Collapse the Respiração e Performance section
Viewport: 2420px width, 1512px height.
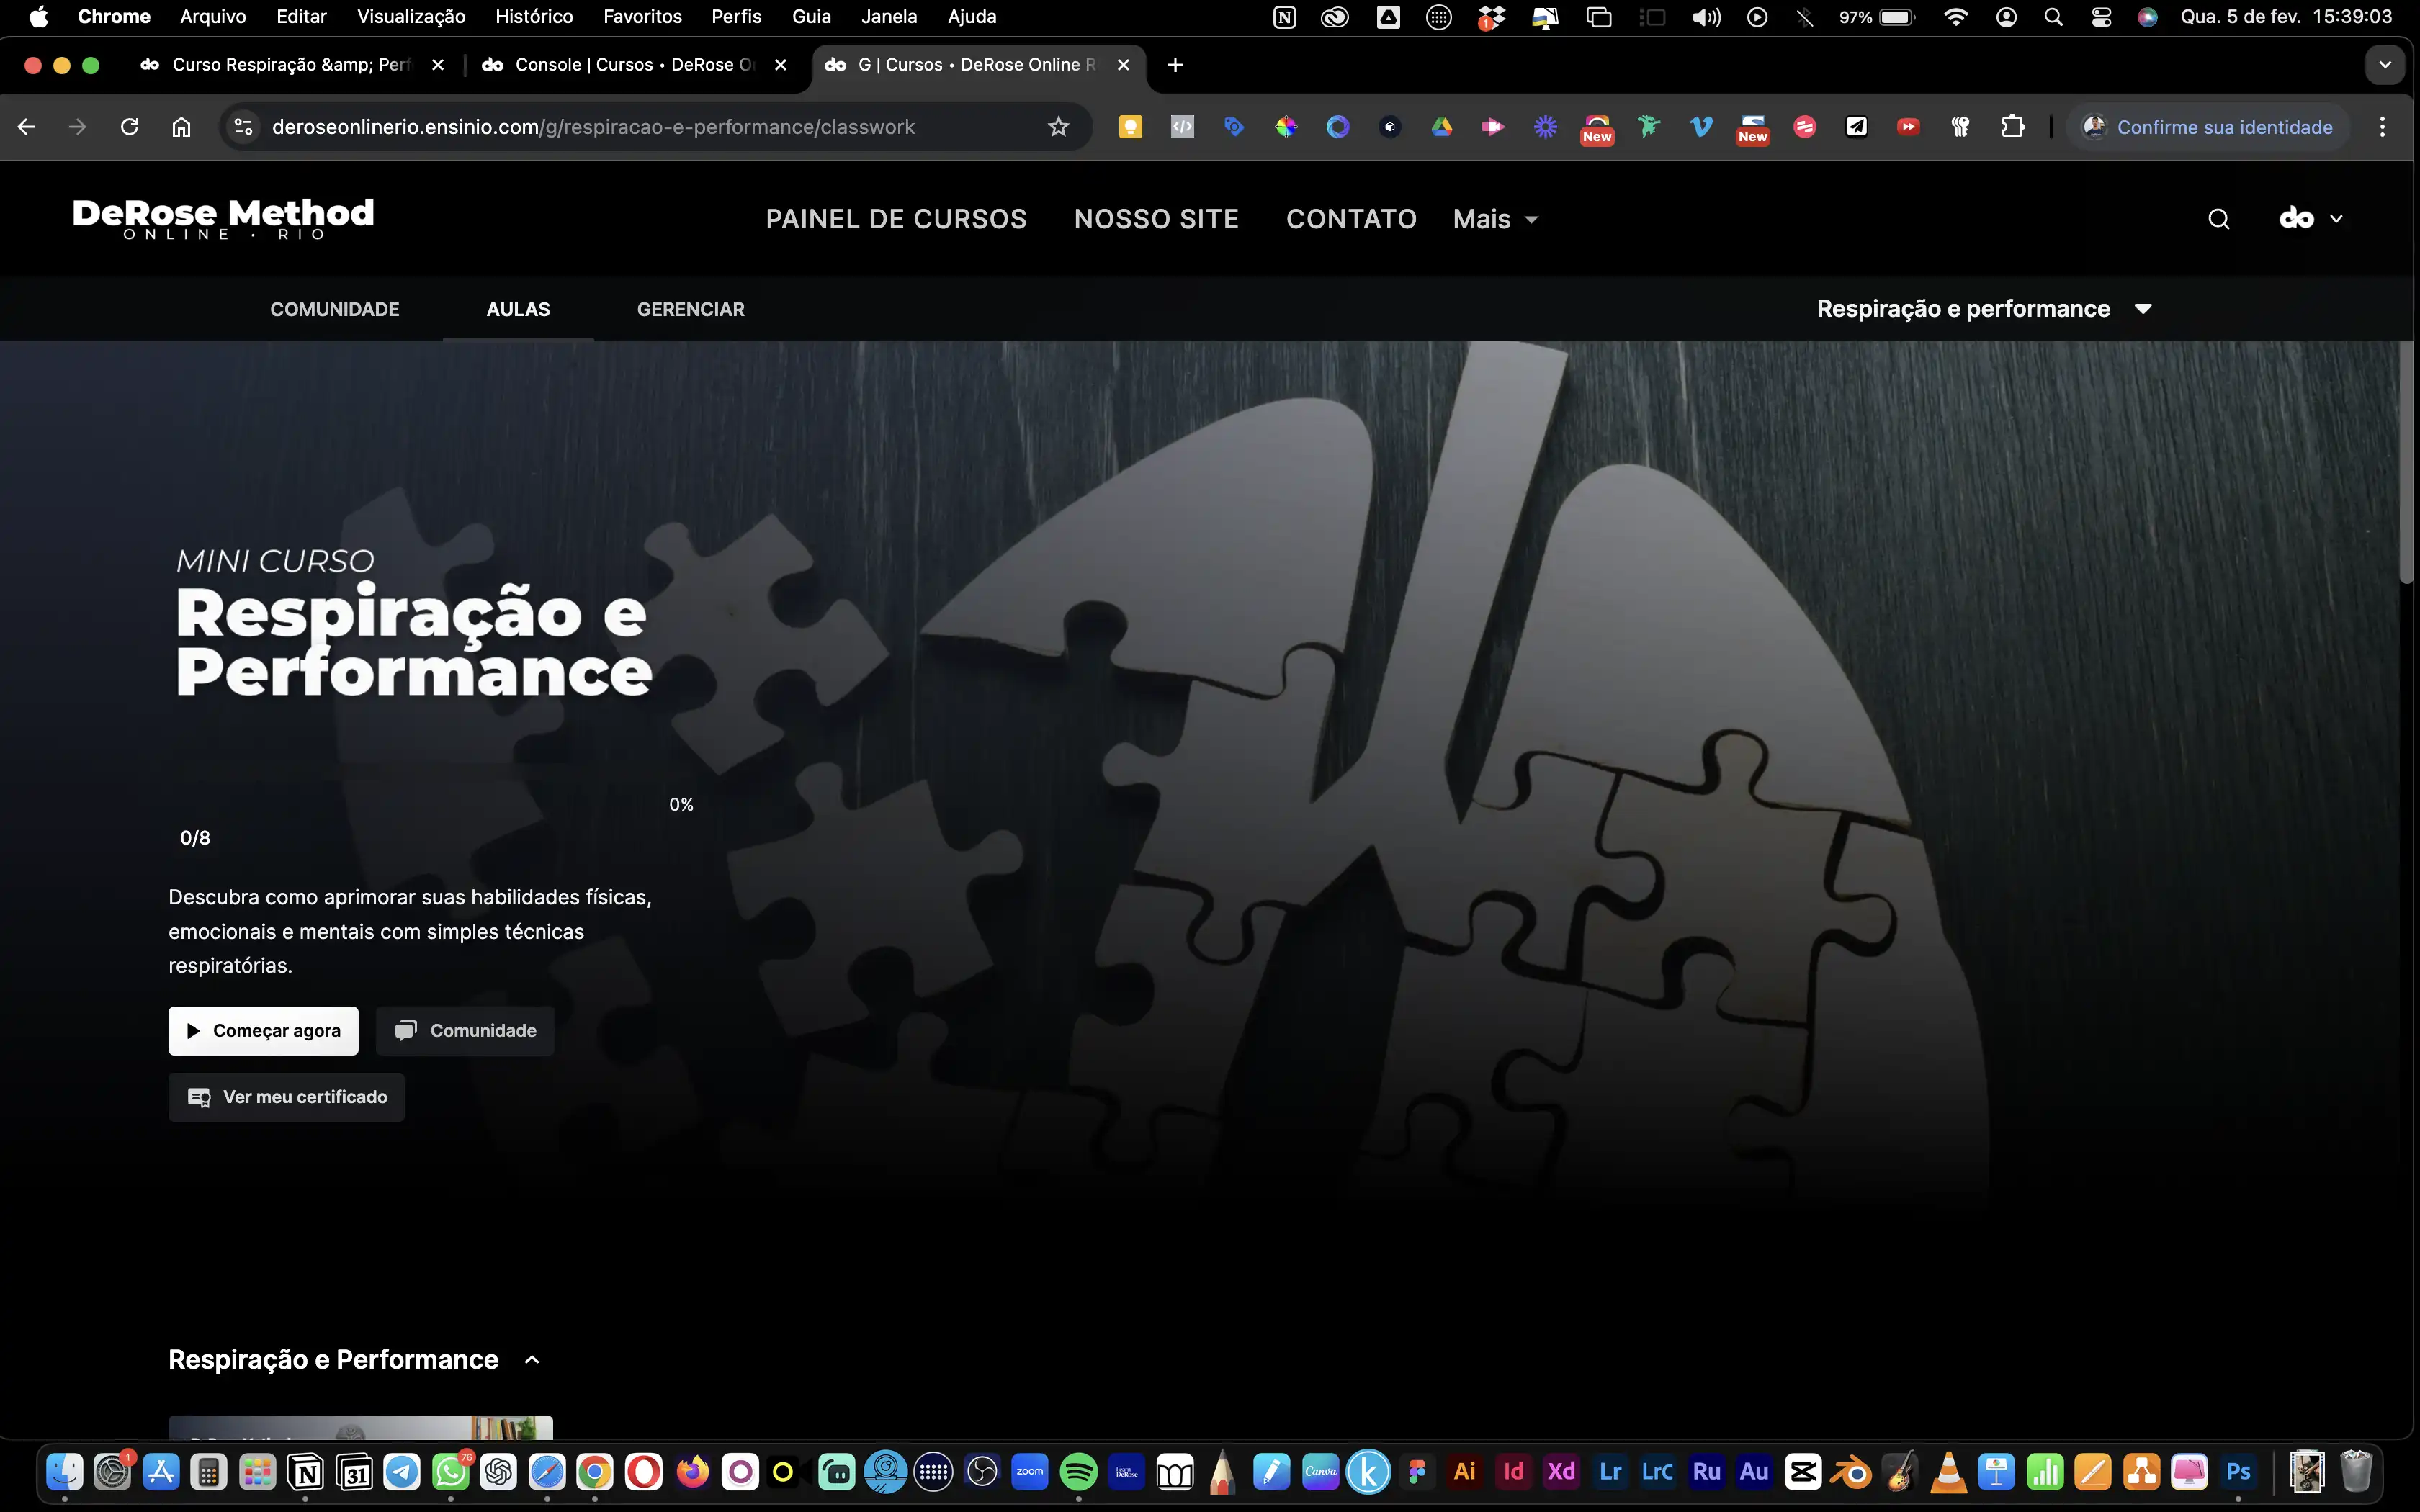(532, 1360)
